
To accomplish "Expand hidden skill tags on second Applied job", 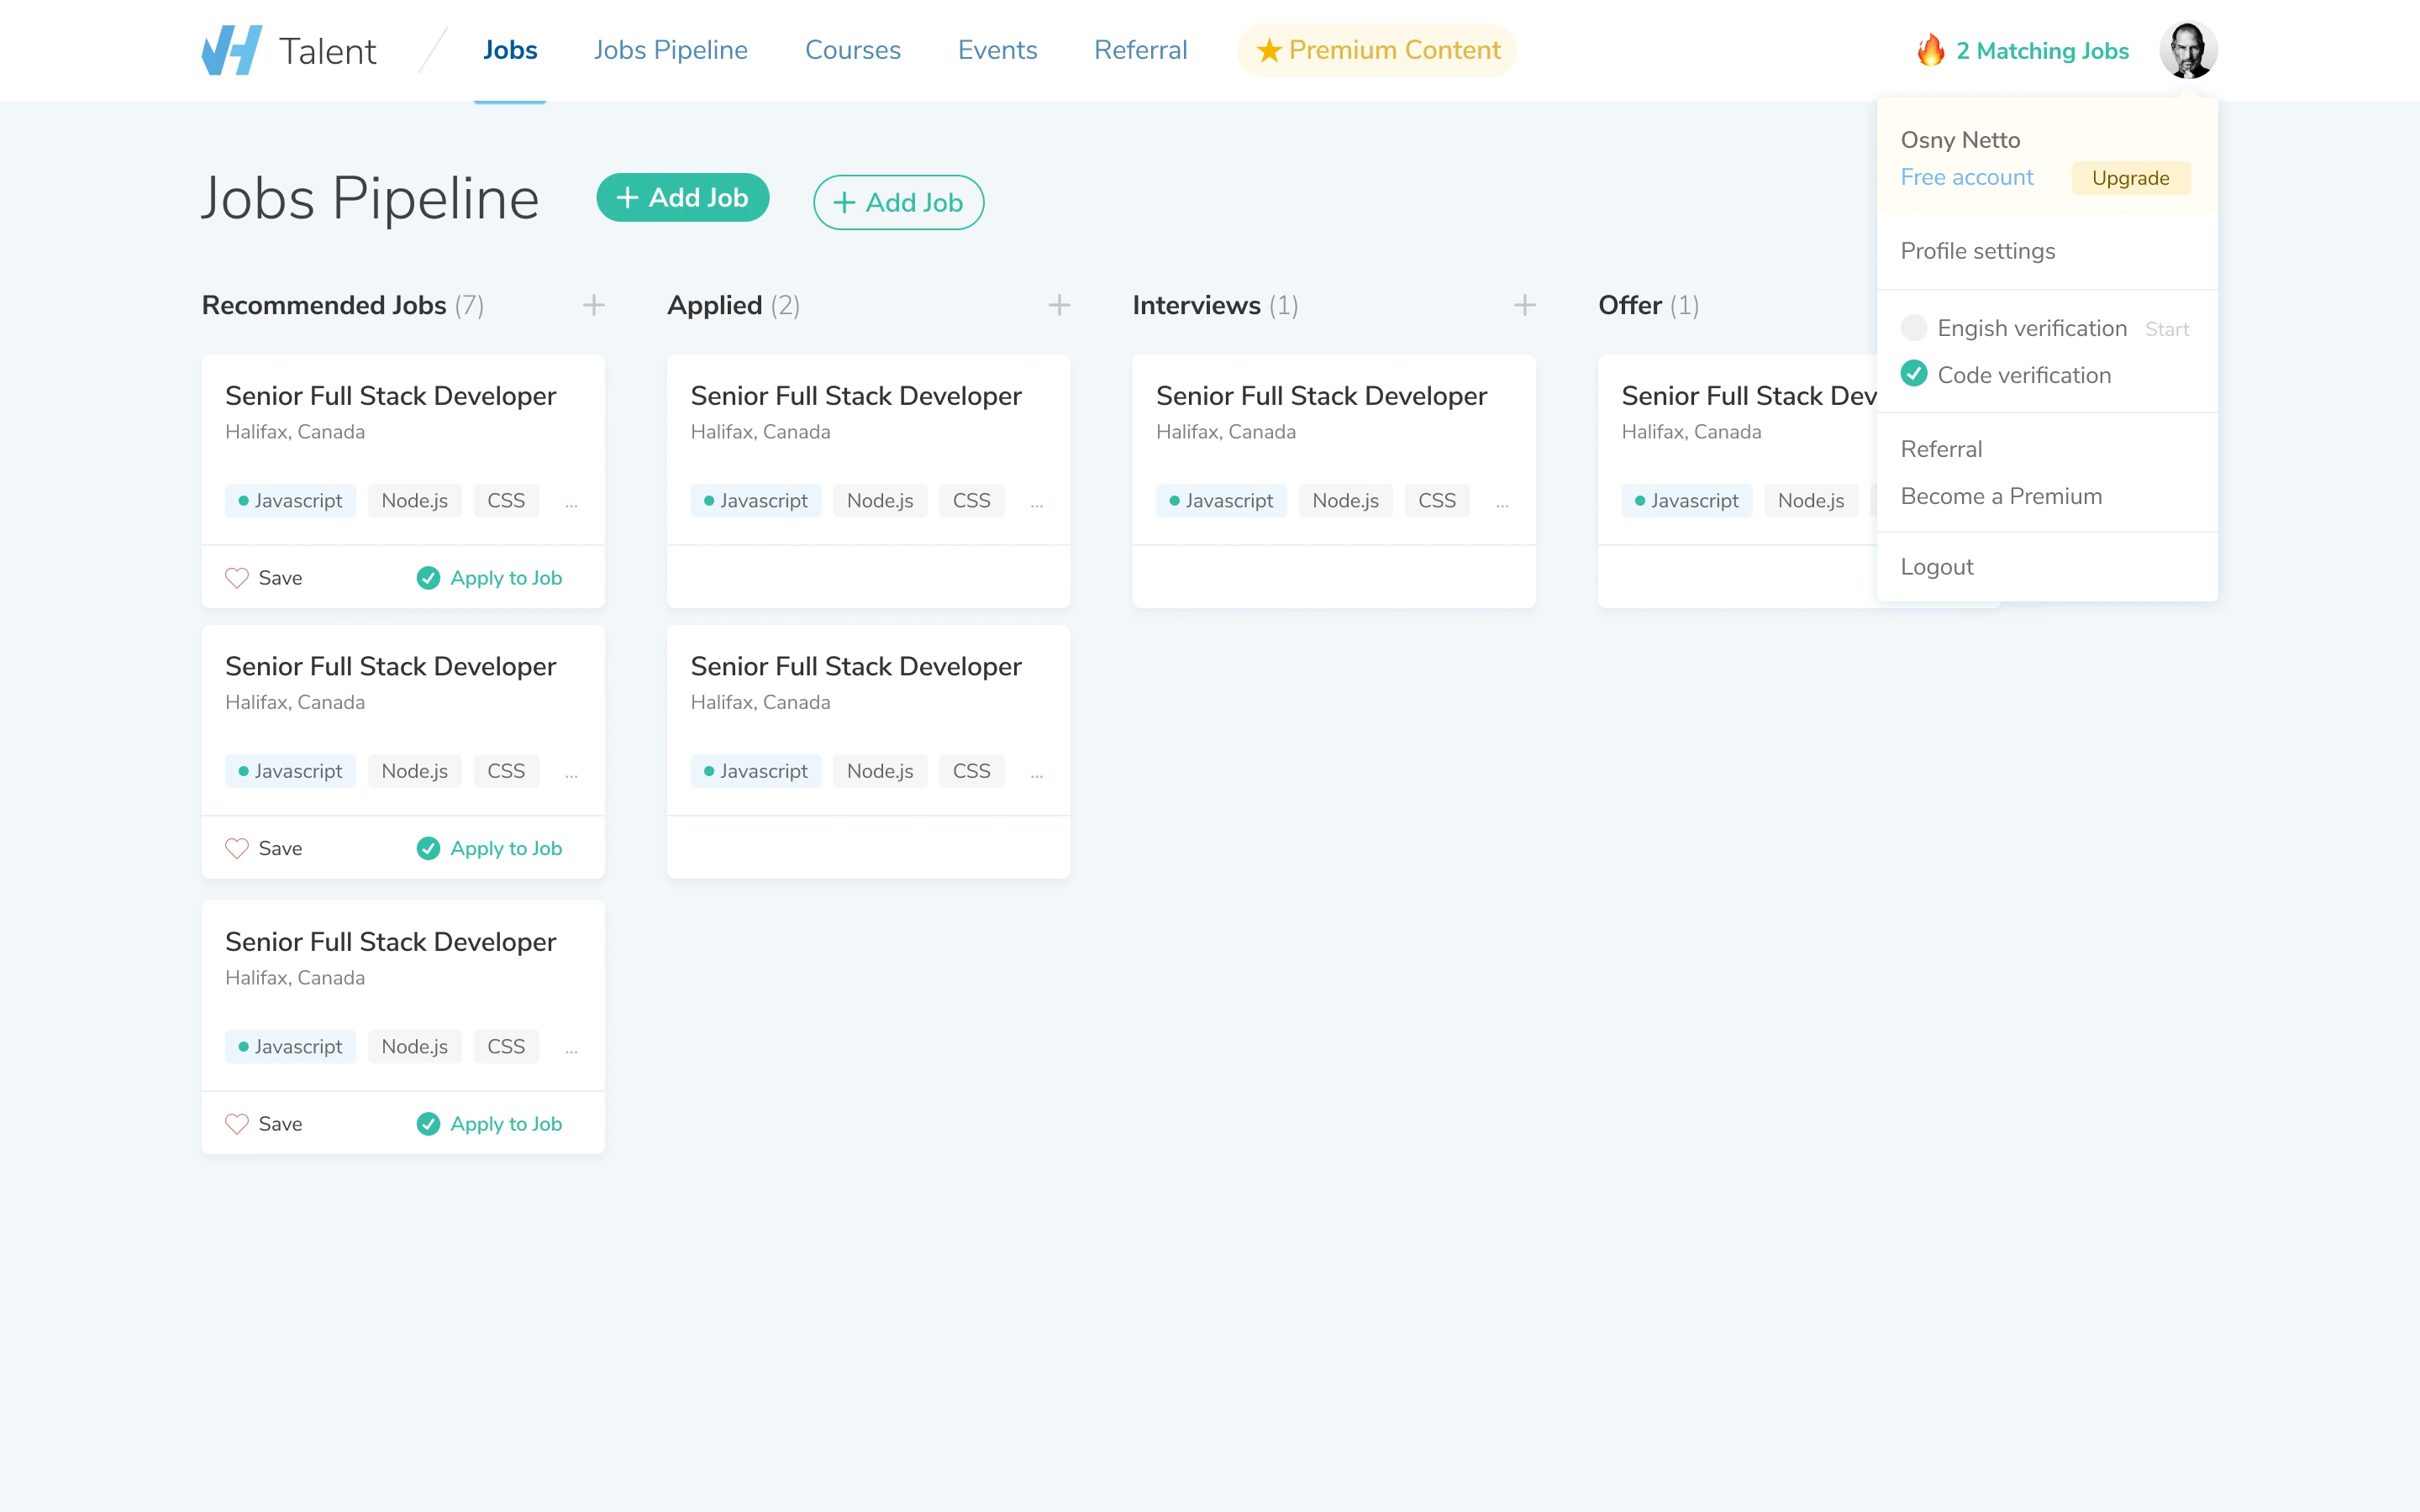I will pyautogui.click(x=1037, y=771).
